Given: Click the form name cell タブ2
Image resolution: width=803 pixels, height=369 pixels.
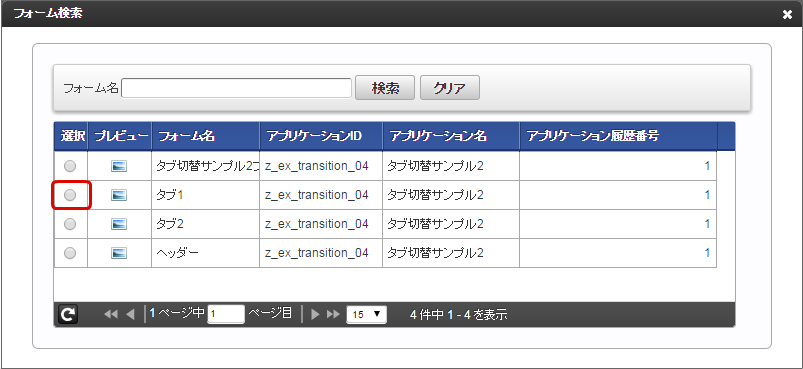Looking at the screenshot, I should click(x=205, y=224).
